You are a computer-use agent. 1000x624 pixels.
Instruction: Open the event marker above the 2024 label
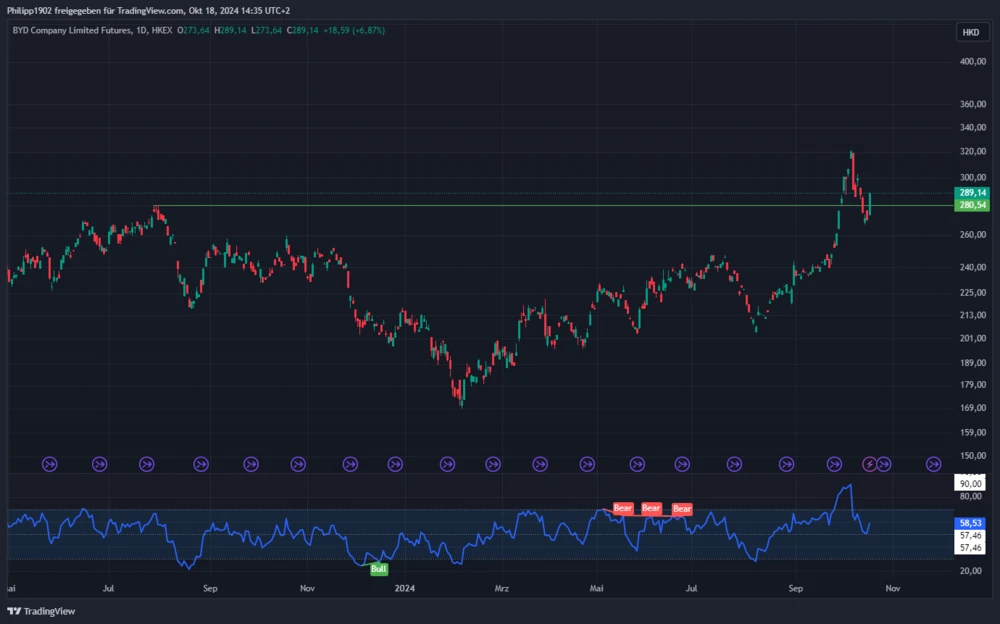tap(394, 464)
